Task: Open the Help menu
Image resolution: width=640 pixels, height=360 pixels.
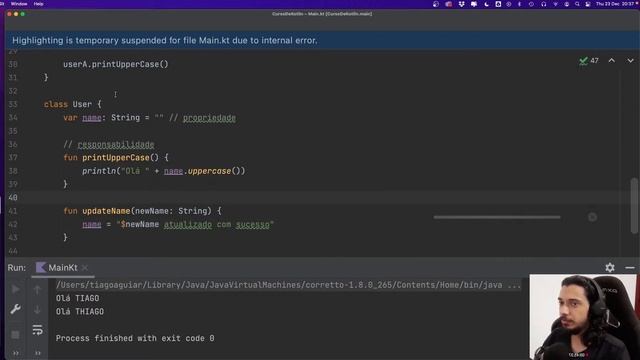Action: pyautogui.click(x=38, y=4)
